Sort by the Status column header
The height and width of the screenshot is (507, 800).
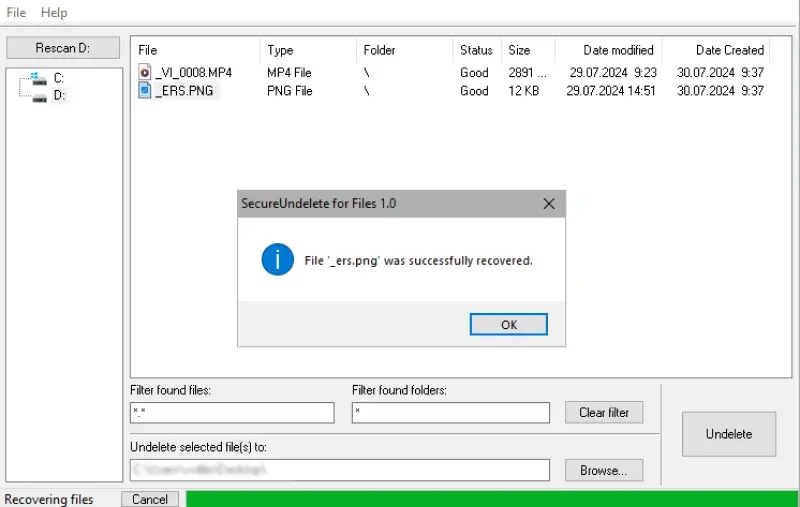click(476, 50)
